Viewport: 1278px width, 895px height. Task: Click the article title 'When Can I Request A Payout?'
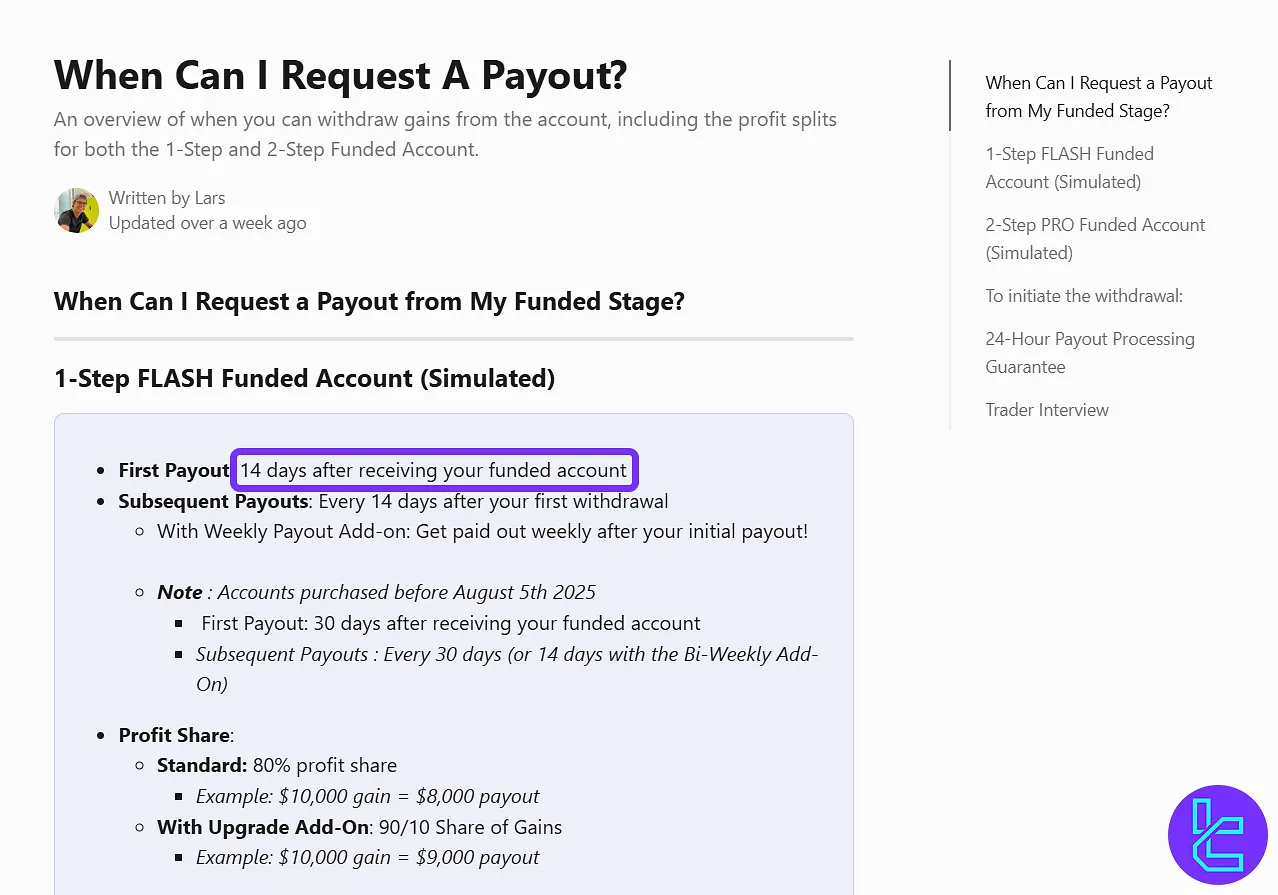click(x=340, y=75)
